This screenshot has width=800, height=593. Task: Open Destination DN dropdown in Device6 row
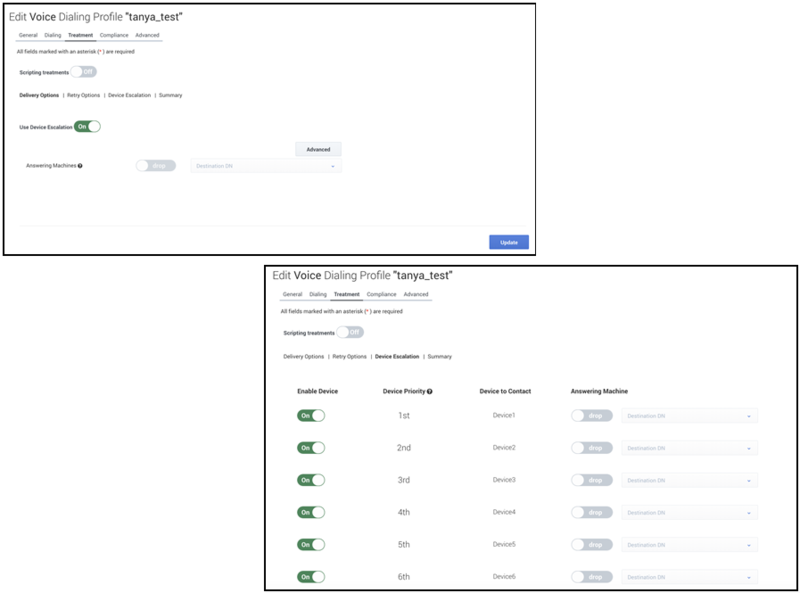pos(689,577)
